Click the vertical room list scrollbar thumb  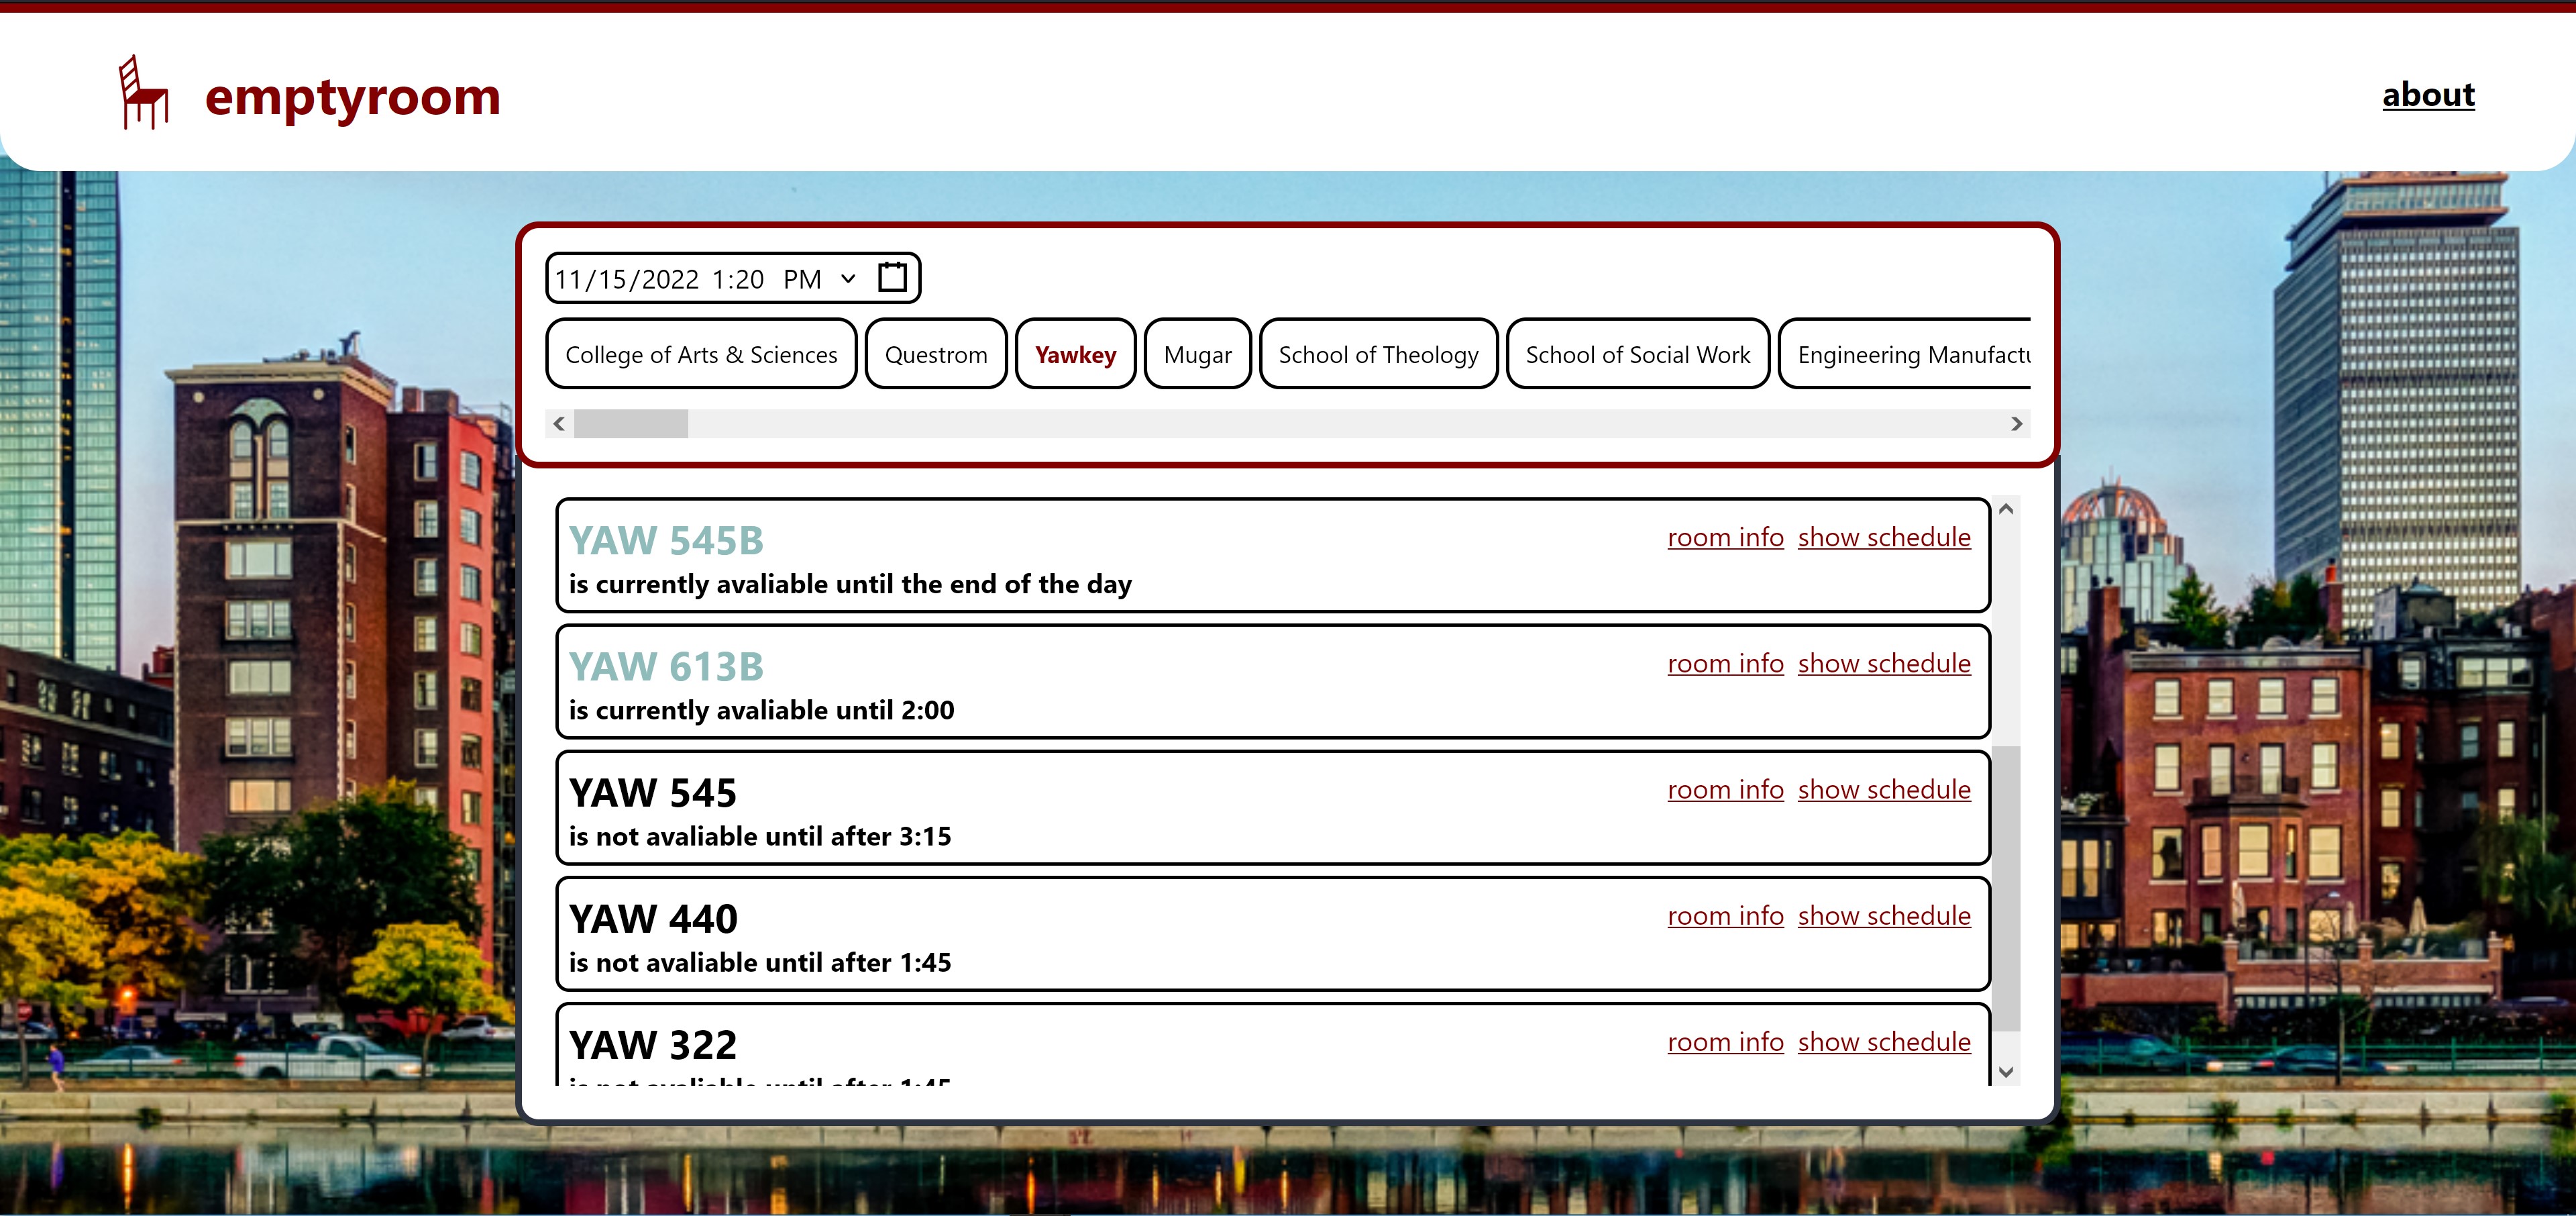point(2005,888)
